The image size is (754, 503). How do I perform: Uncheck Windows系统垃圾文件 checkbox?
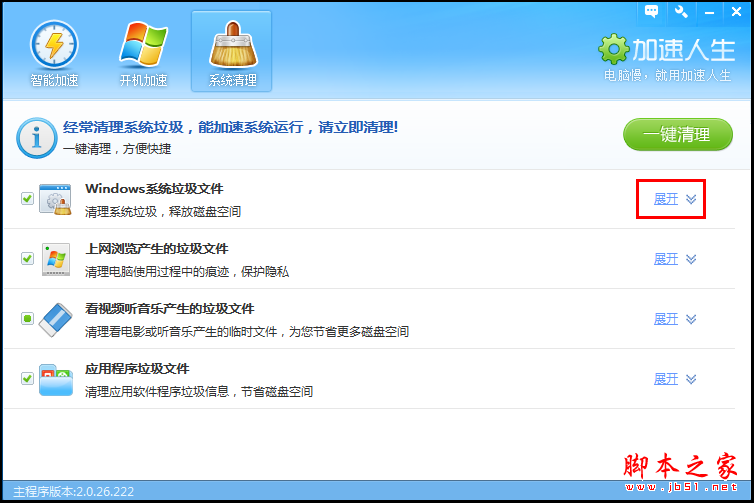point(27,198)
